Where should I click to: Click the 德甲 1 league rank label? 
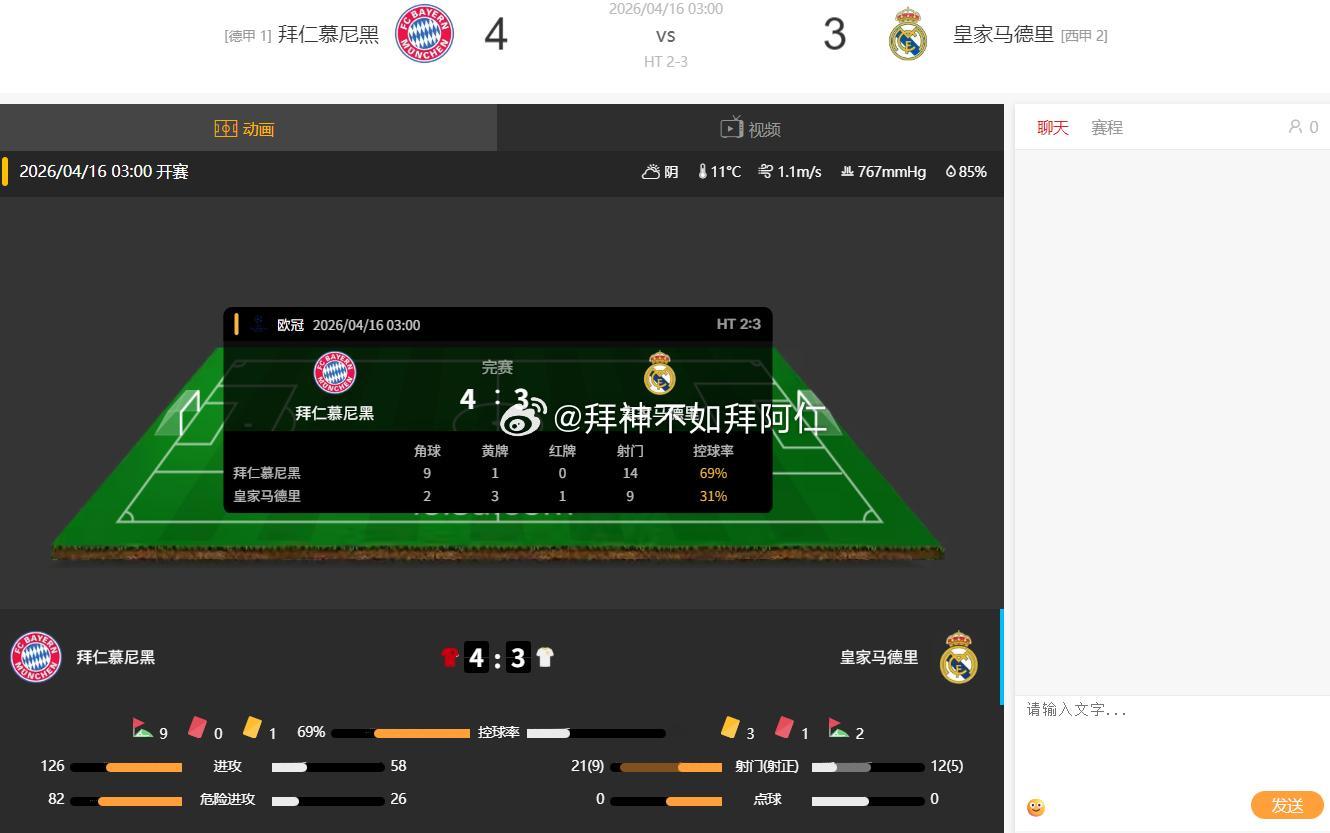click(x=248, y=36)
